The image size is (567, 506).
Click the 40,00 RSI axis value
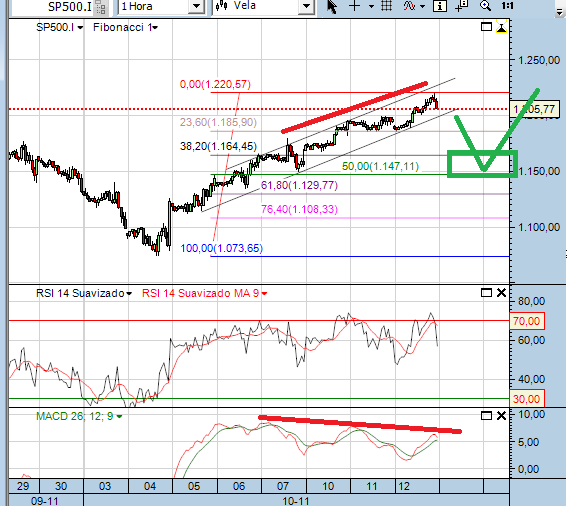532,379
